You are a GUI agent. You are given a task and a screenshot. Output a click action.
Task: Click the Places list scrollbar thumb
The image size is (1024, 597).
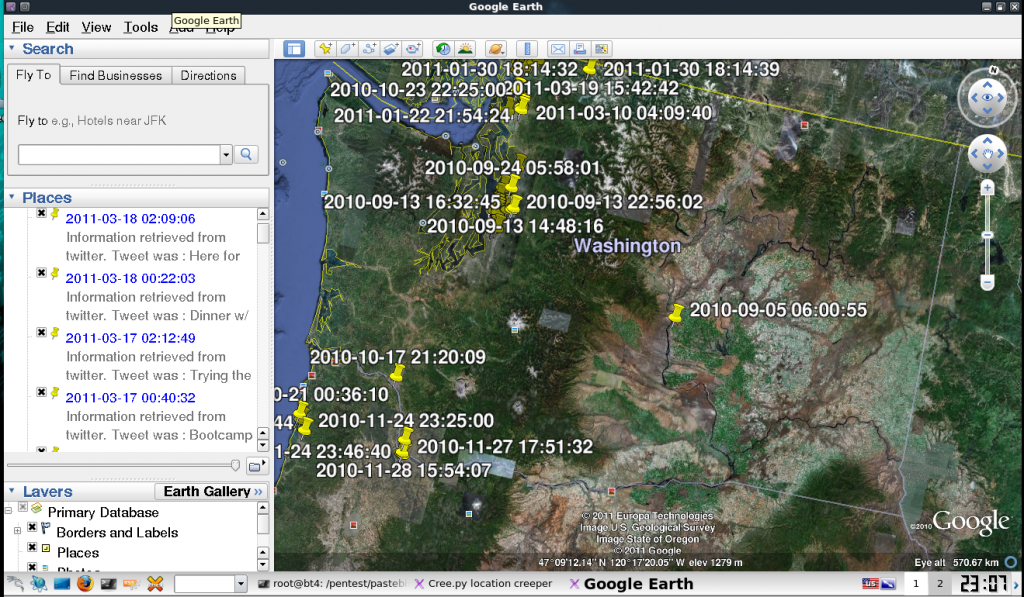263,233
